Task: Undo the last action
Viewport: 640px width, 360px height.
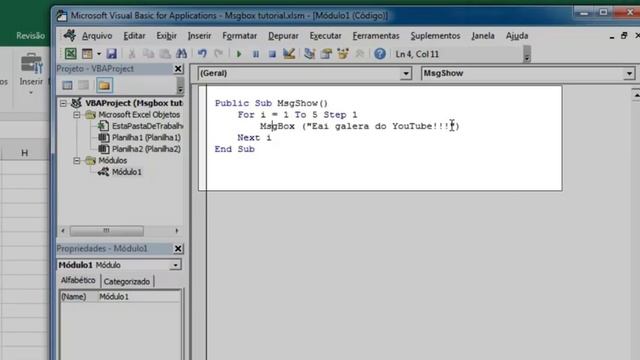Action: pyautogui.click(x=202, y=53)
